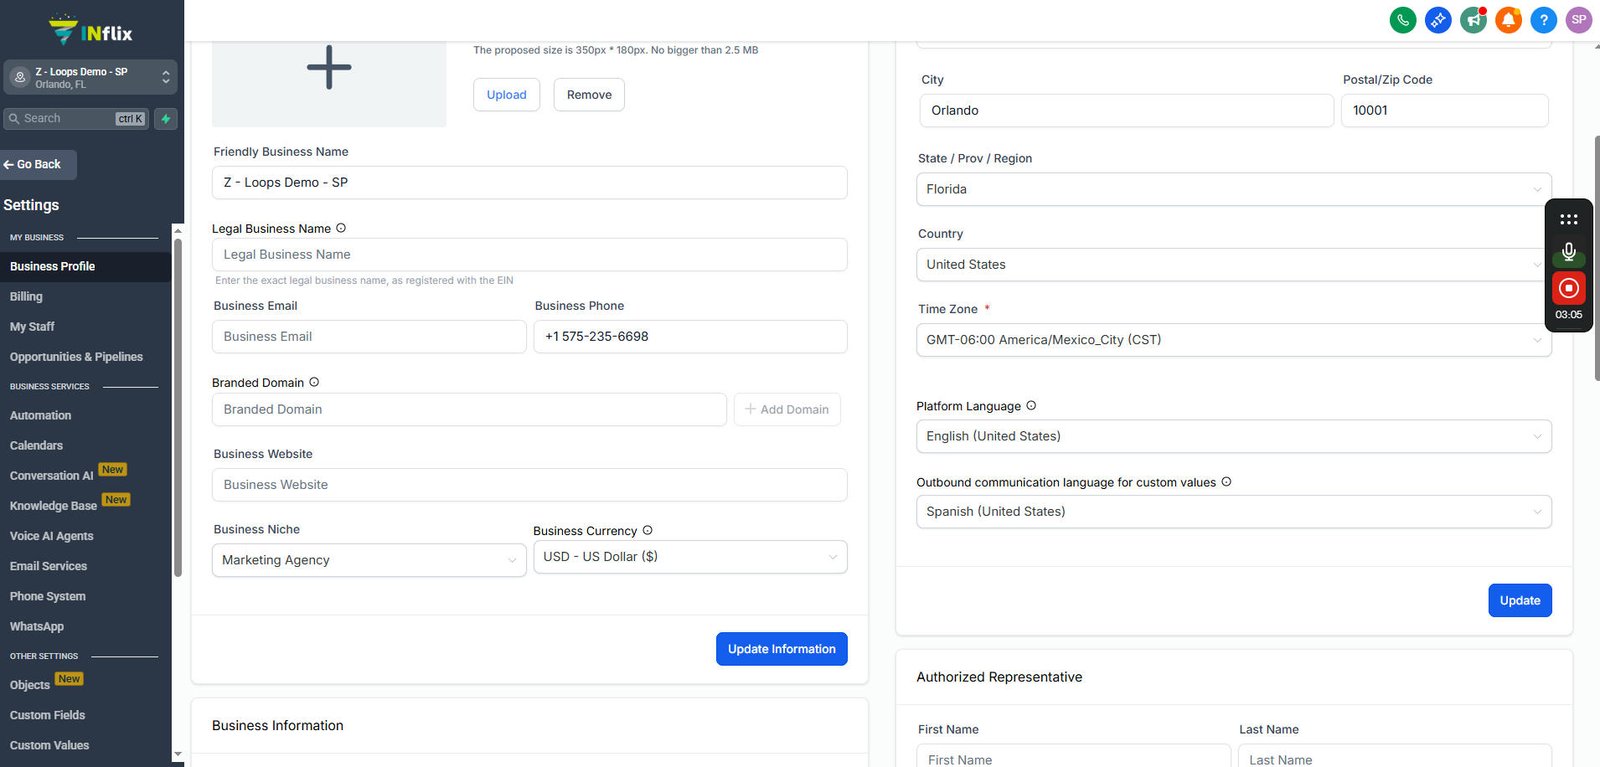Open Phone System settings
This screenshot has height=767, width=1600.
coord(47,596)
